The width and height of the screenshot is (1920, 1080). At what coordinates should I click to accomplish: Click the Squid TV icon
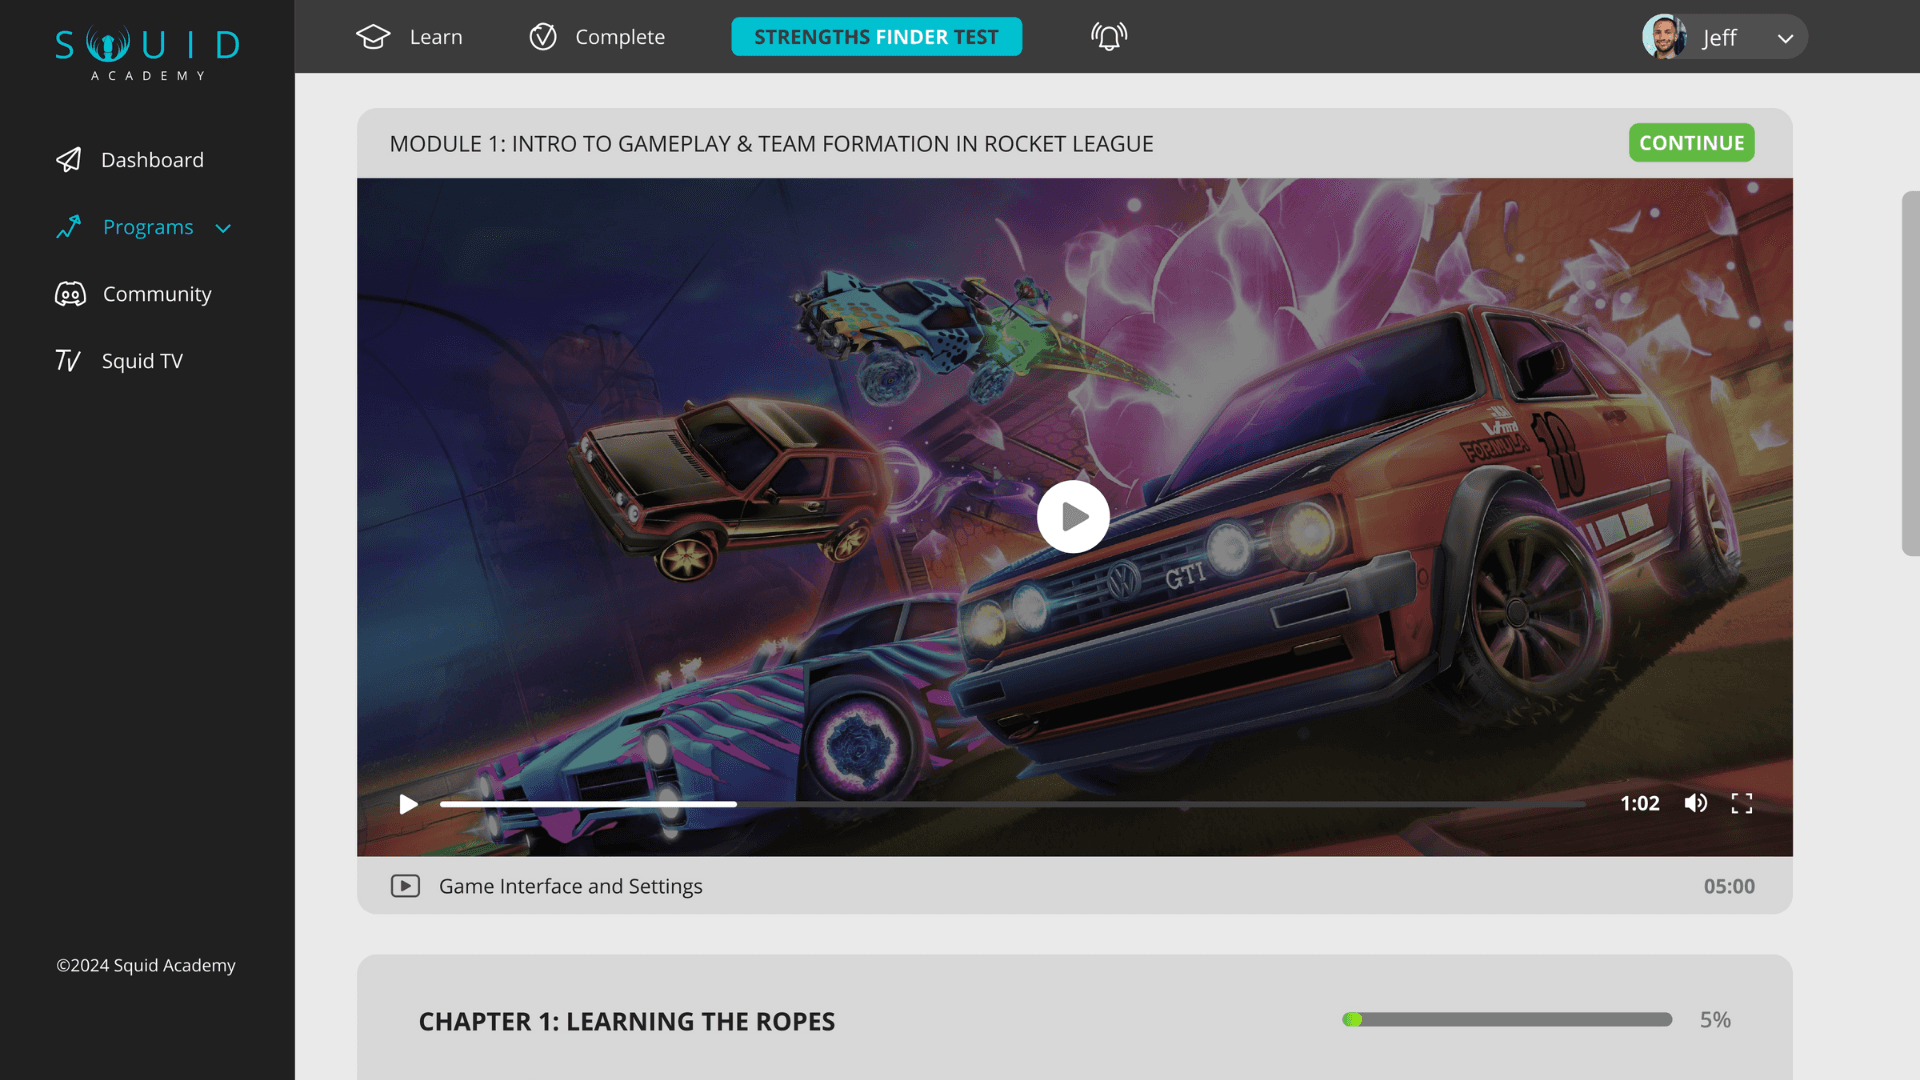point(68,361)
